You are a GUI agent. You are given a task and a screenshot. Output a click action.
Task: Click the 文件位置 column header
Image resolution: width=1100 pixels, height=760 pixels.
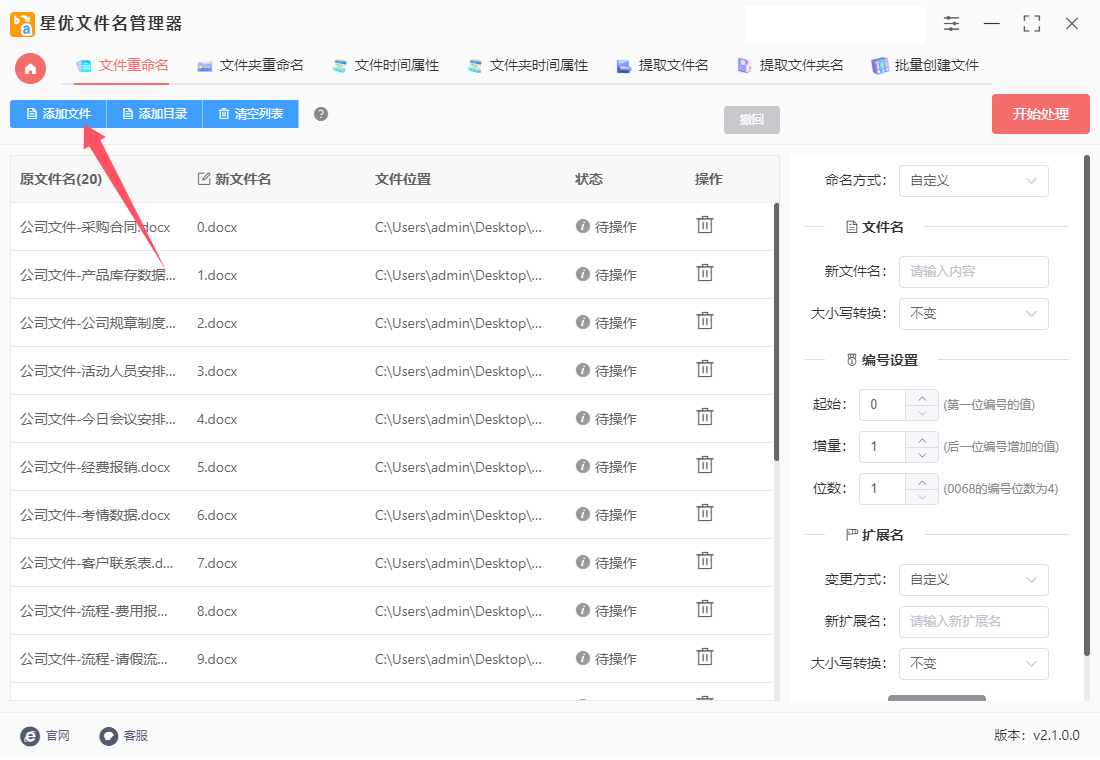tap(403, 179)
